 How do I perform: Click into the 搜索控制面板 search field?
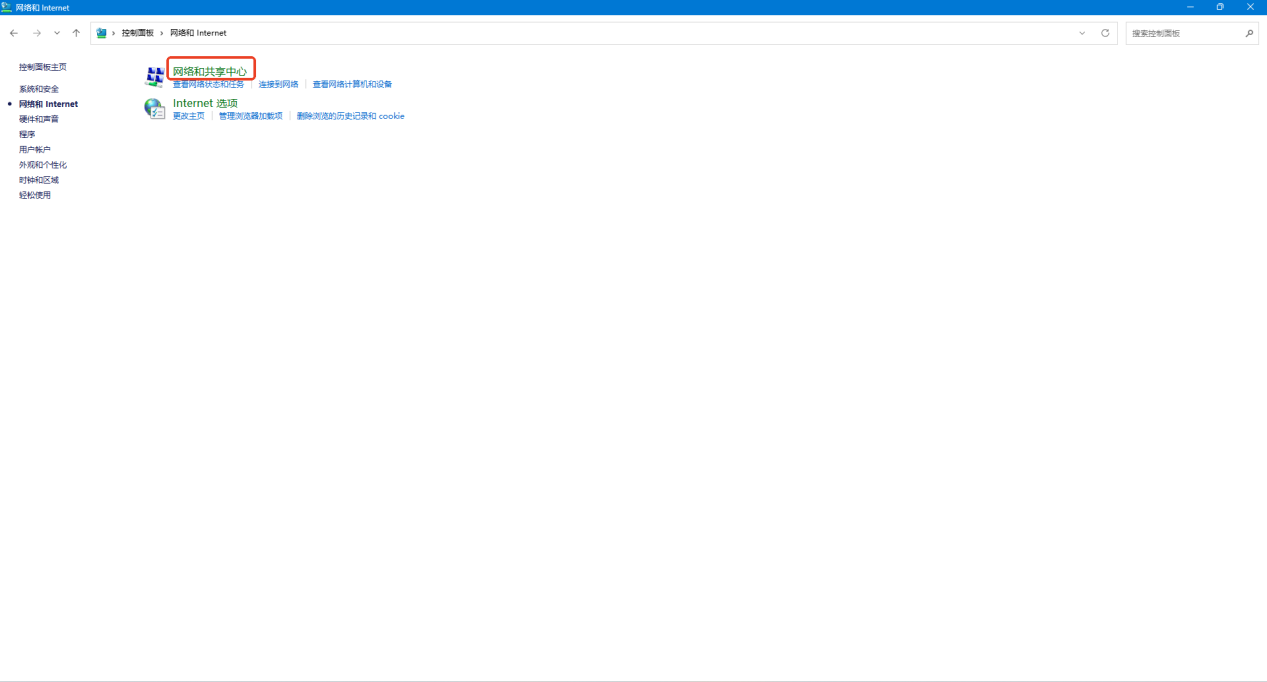click(x=1184, y=33)
